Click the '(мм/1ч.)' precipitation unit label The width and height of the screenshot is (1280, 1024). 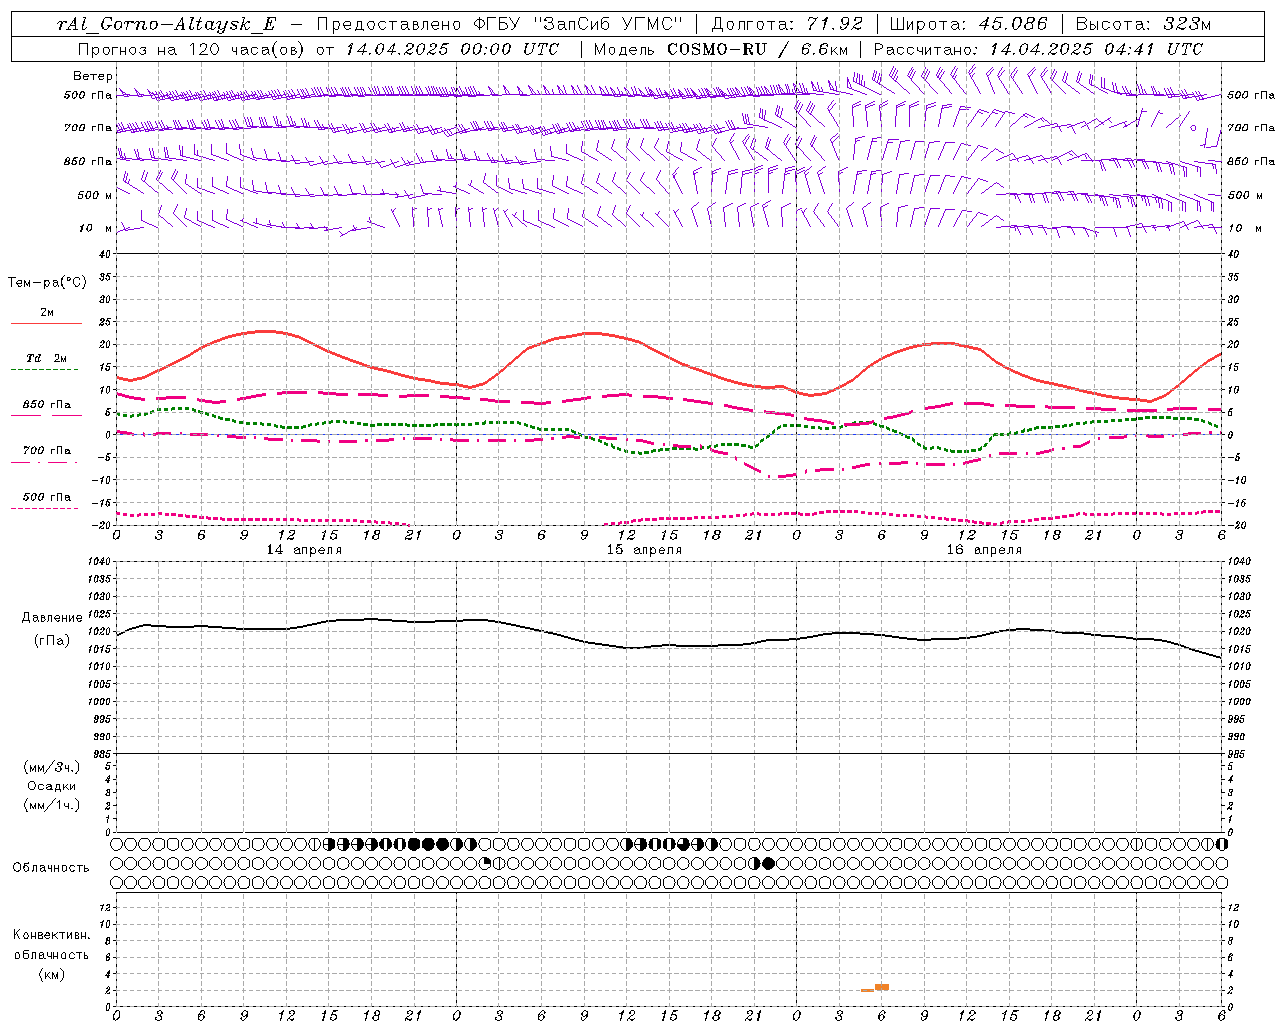pos(51,805)
